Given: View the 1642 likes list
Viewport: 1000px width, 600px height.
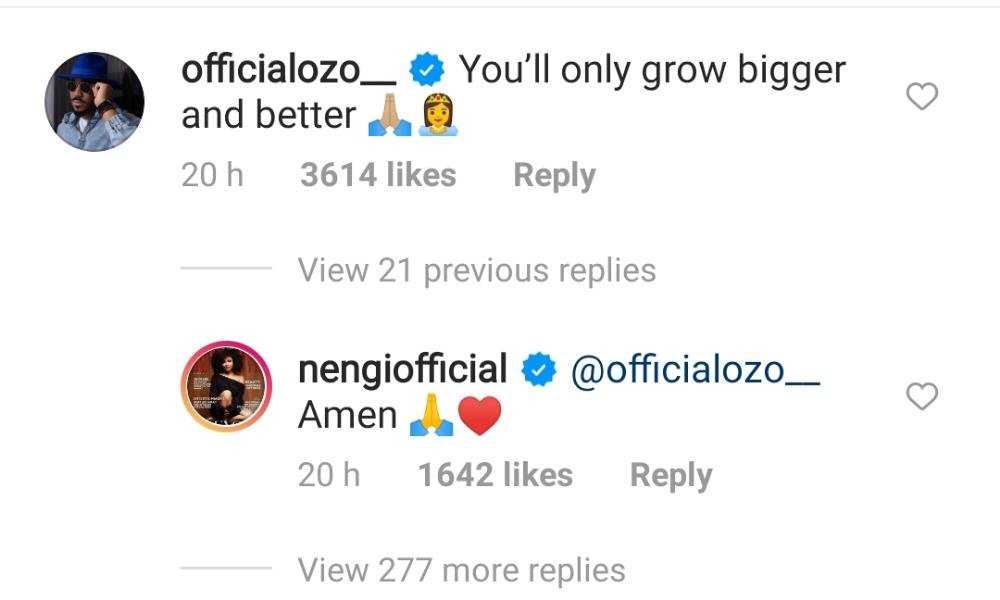Looking at the screenshot, I should click(495, 475).
